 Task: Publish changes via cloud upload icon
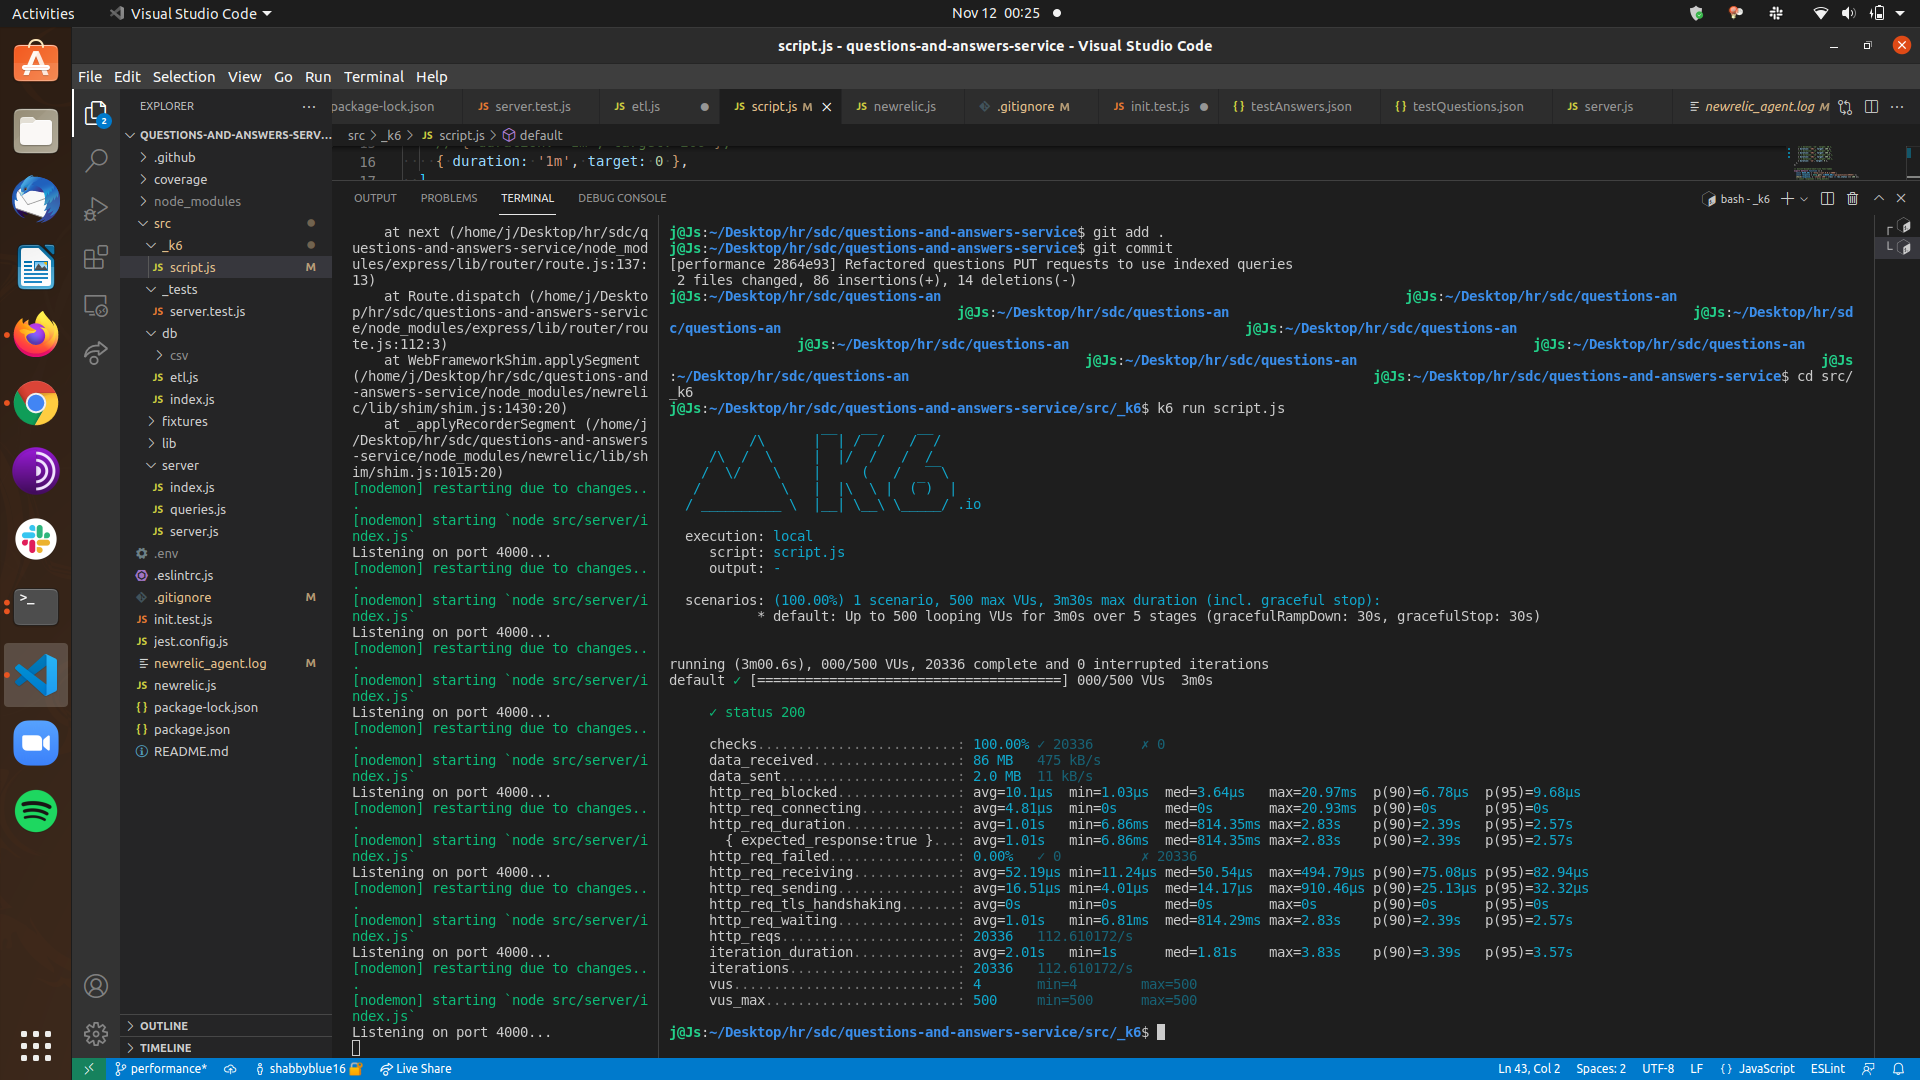[x=230, y=1069]
